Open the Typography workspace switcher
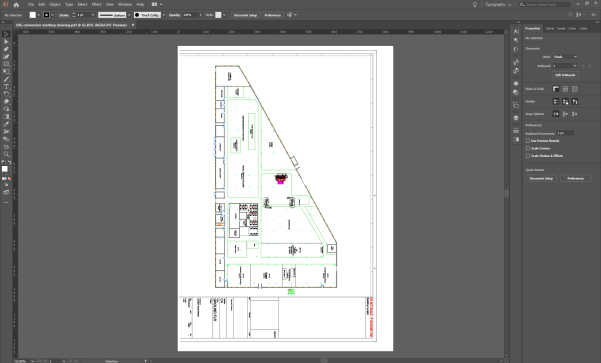 click(x=498, y=5)
